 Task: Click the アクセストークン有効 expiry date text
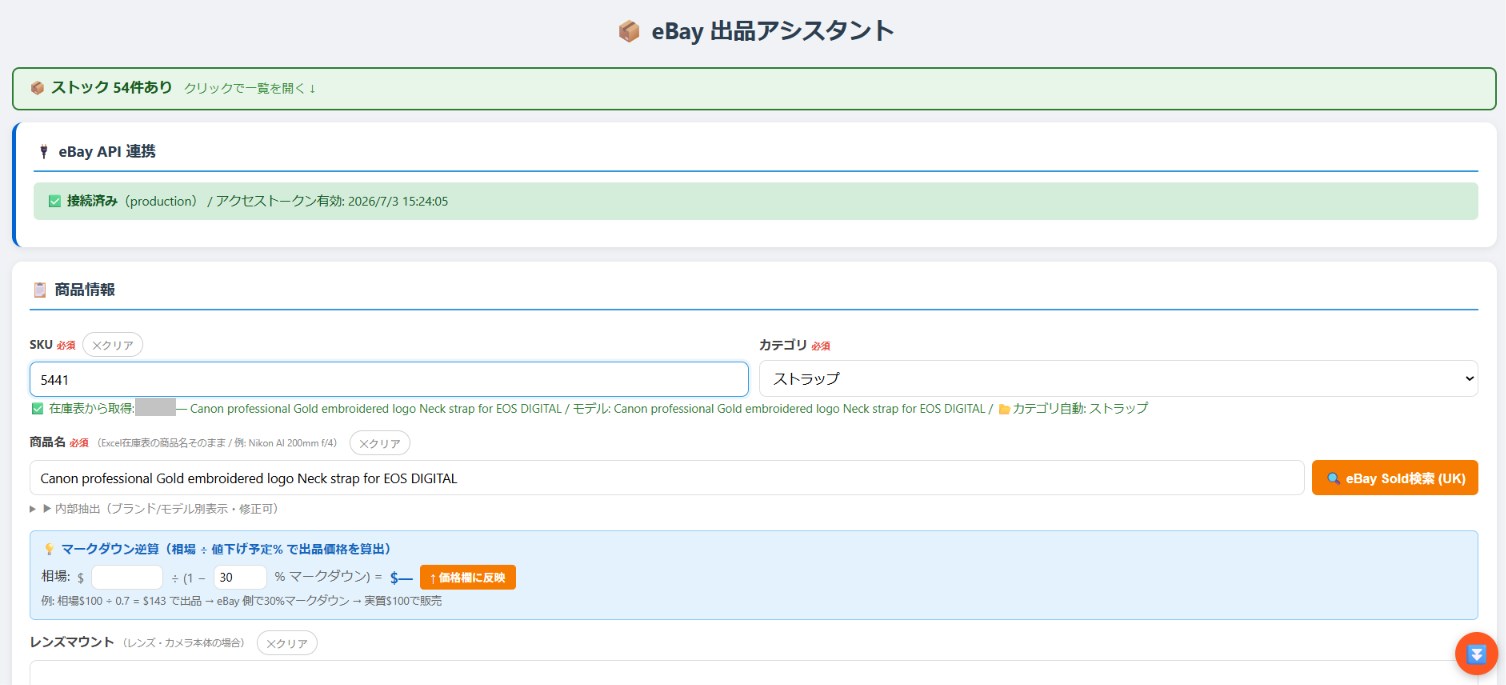click(x=332, y=201)
